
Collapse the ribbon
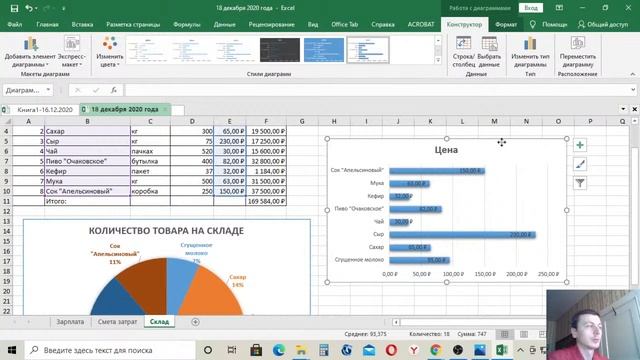click(633, 74)
